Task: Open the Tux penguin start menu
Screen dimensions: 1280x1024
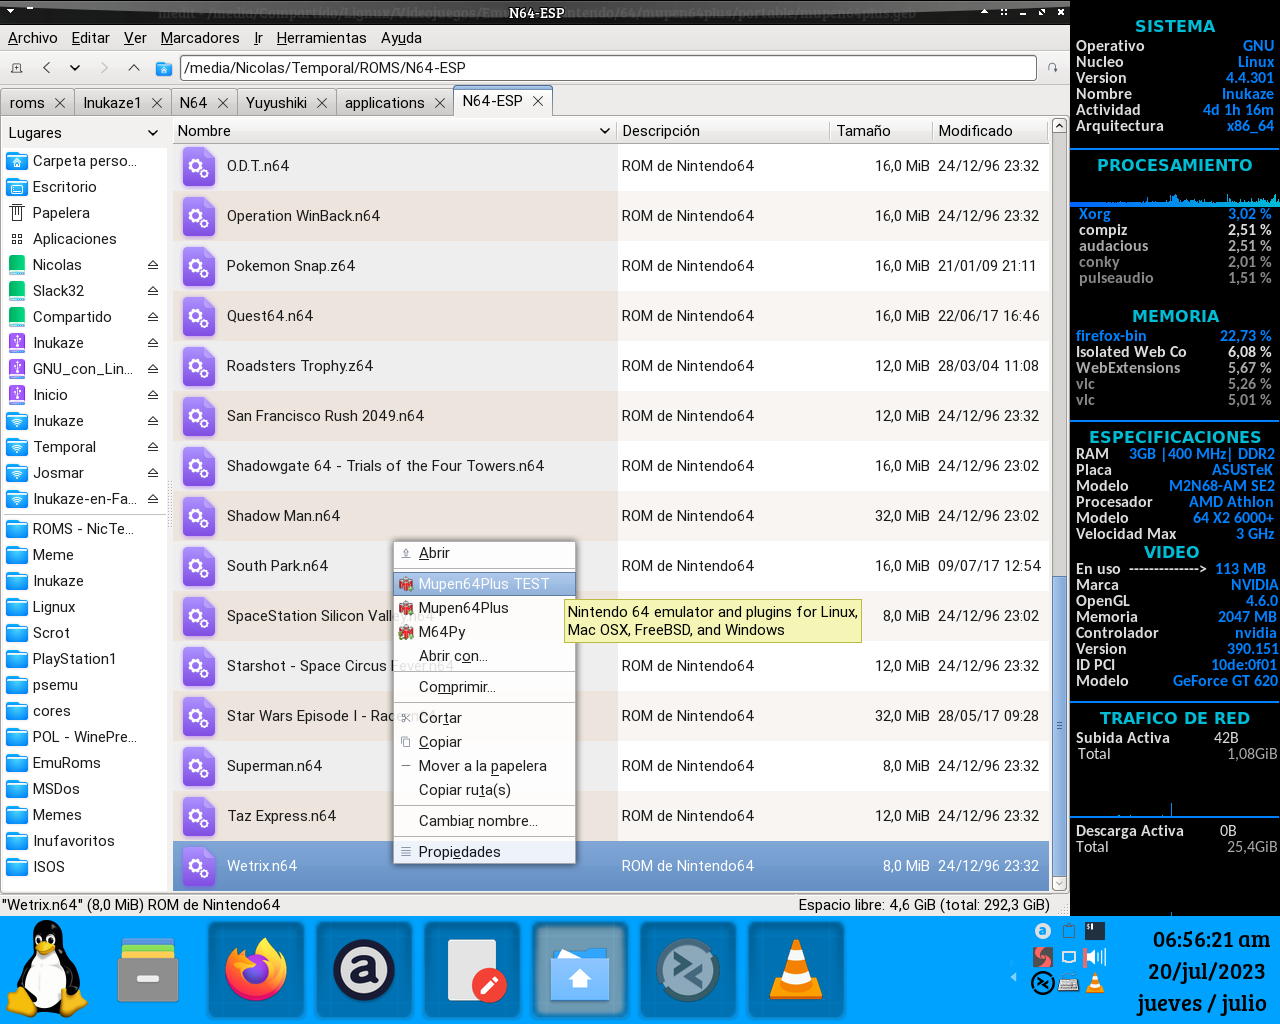Action: (x=47, y=970)
